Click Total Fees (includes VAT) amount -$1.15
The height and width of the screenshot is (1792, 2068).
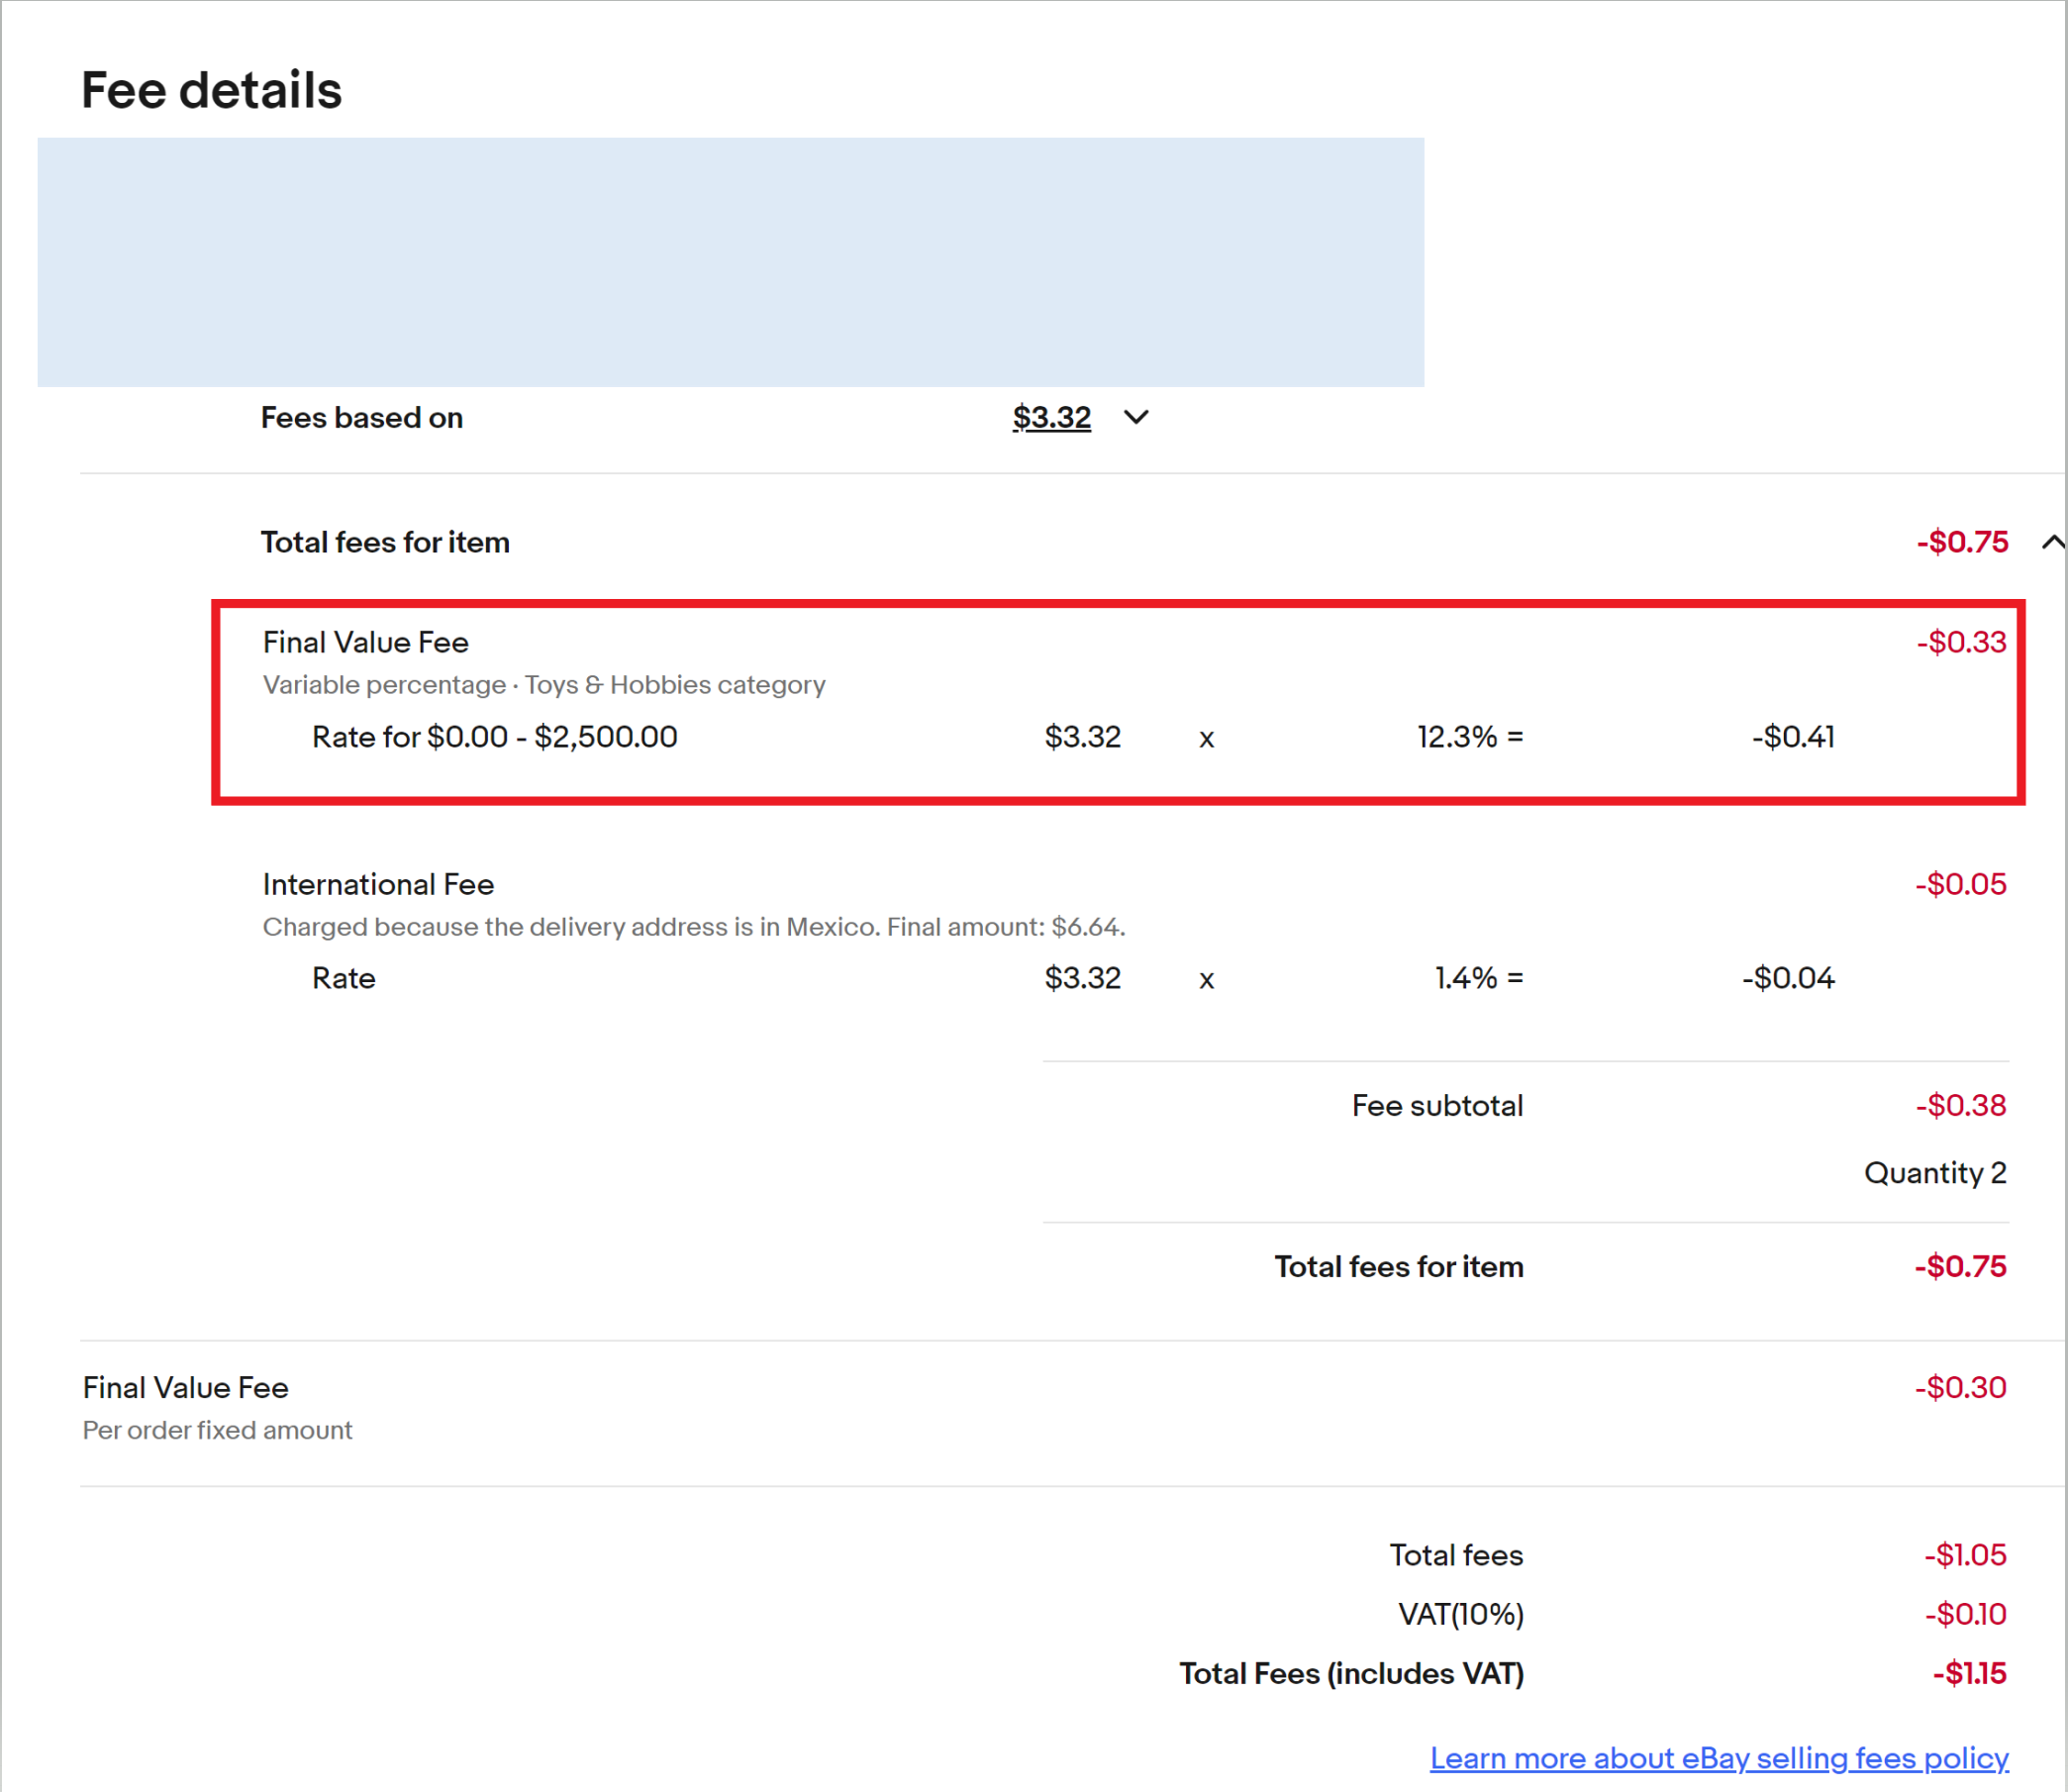click(1968, 1673)
